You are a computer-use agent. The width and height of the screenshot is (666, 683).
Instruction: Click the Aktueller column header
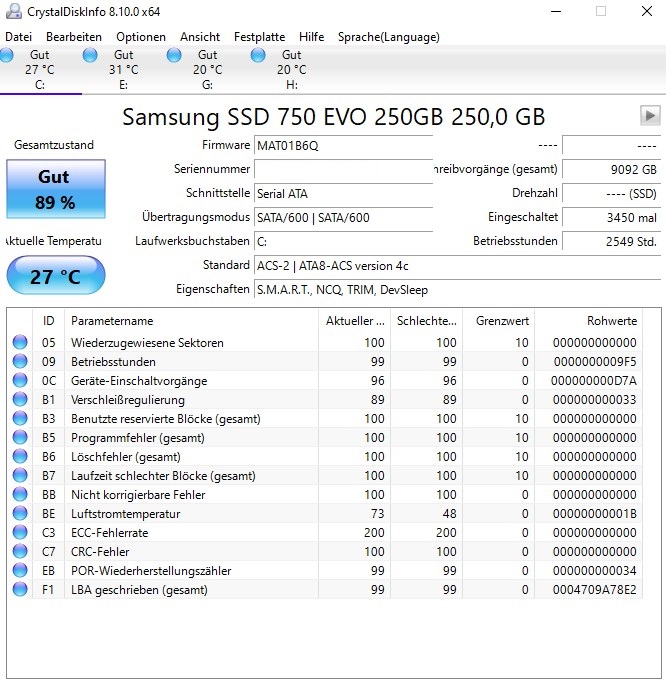coord(355,321)
